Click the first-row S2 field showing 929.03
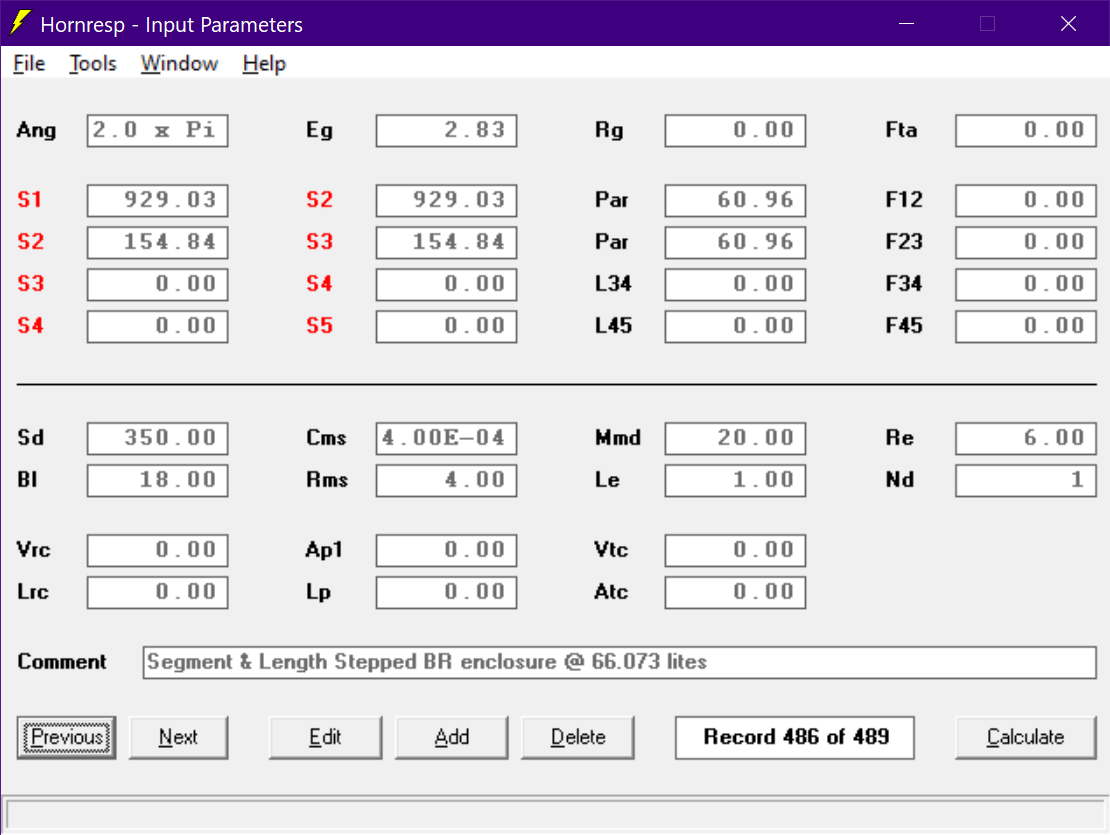This screenshot has width=1110, height=835. click(x=447, y=200)
